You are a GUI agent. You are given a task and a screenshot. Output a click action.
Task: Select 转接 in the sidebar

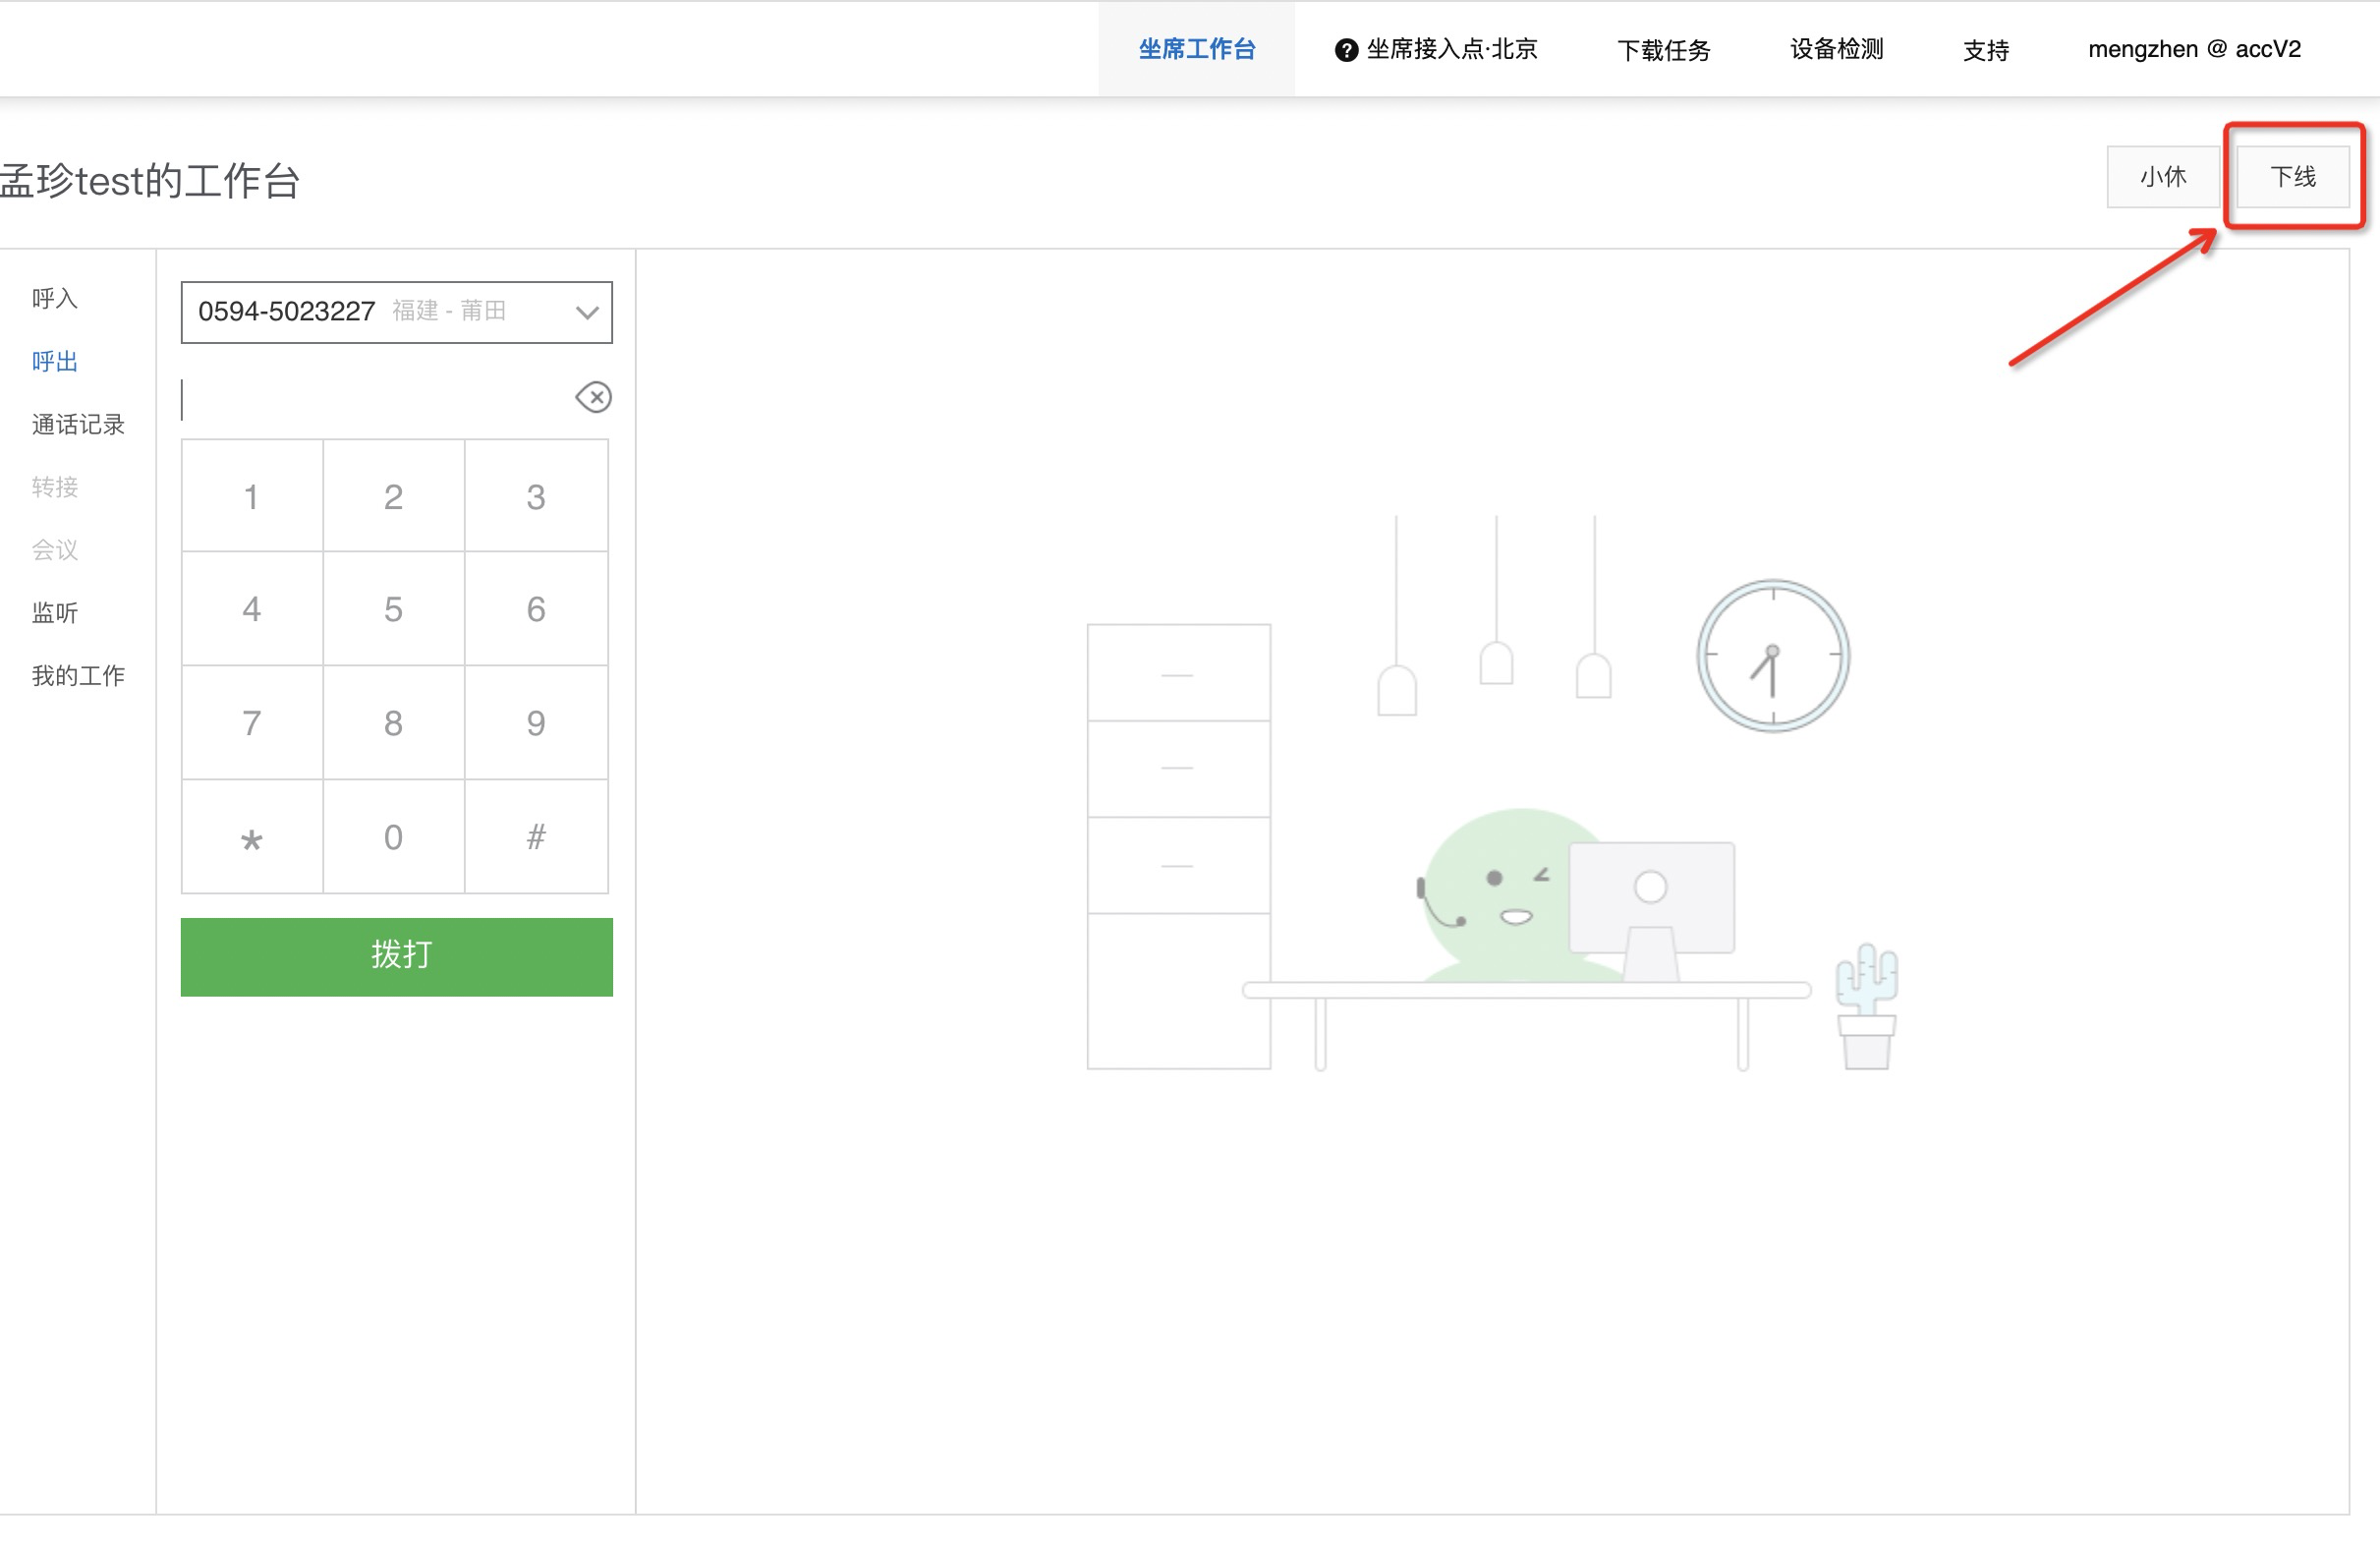pyautogui.click(x=55, y=487)
